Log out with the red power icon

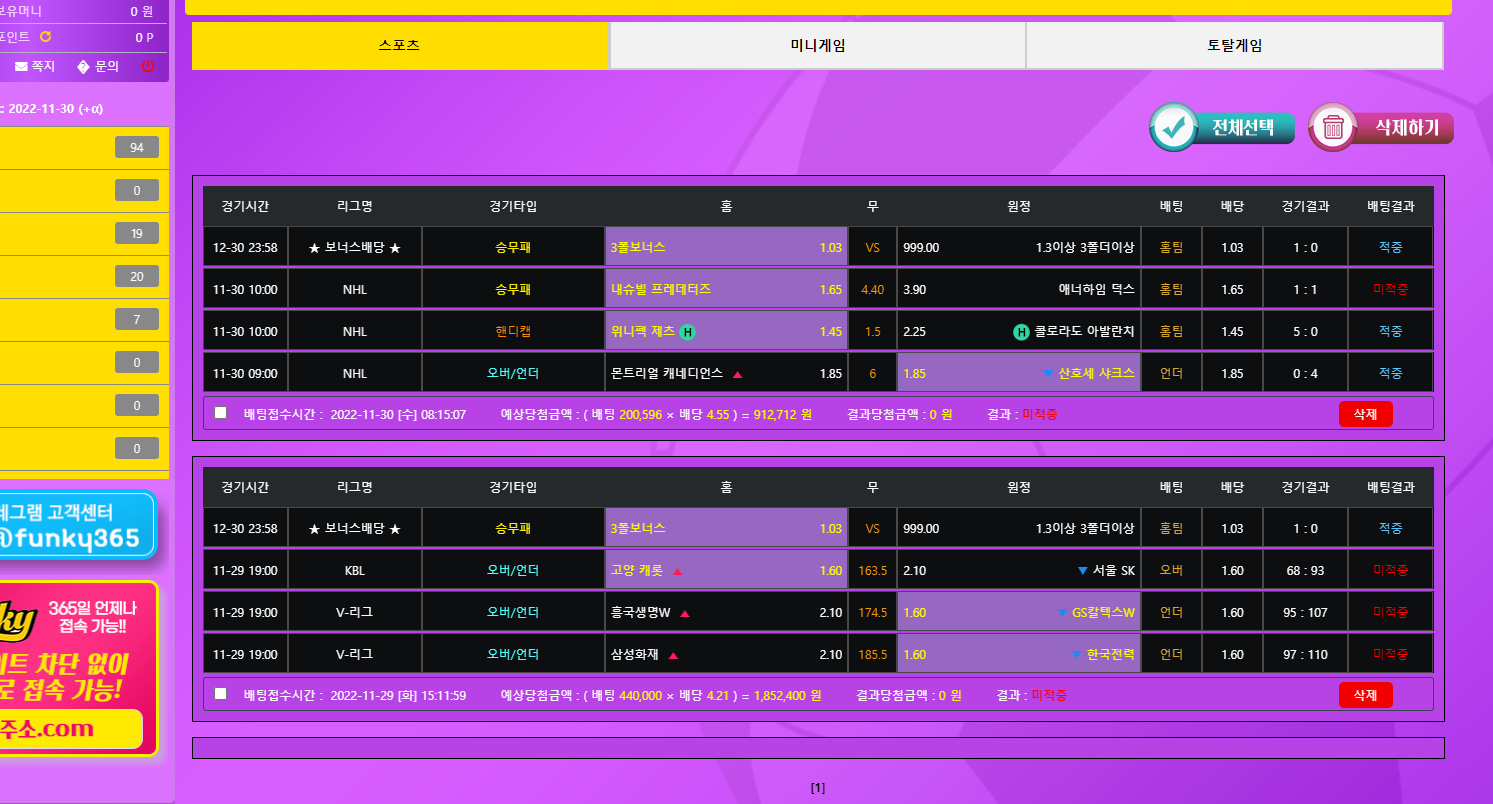click(148, 67)
